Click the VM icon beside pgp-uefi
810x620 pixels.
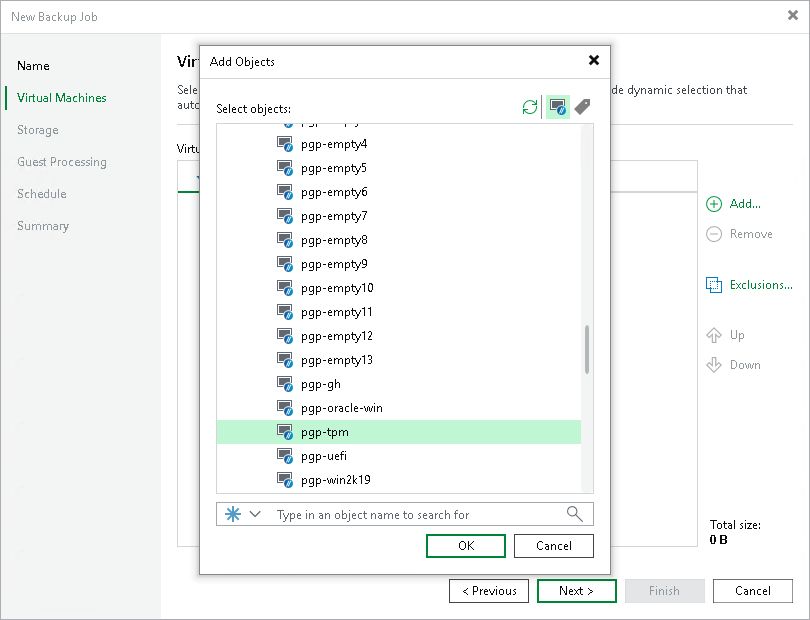pos(285,456)
